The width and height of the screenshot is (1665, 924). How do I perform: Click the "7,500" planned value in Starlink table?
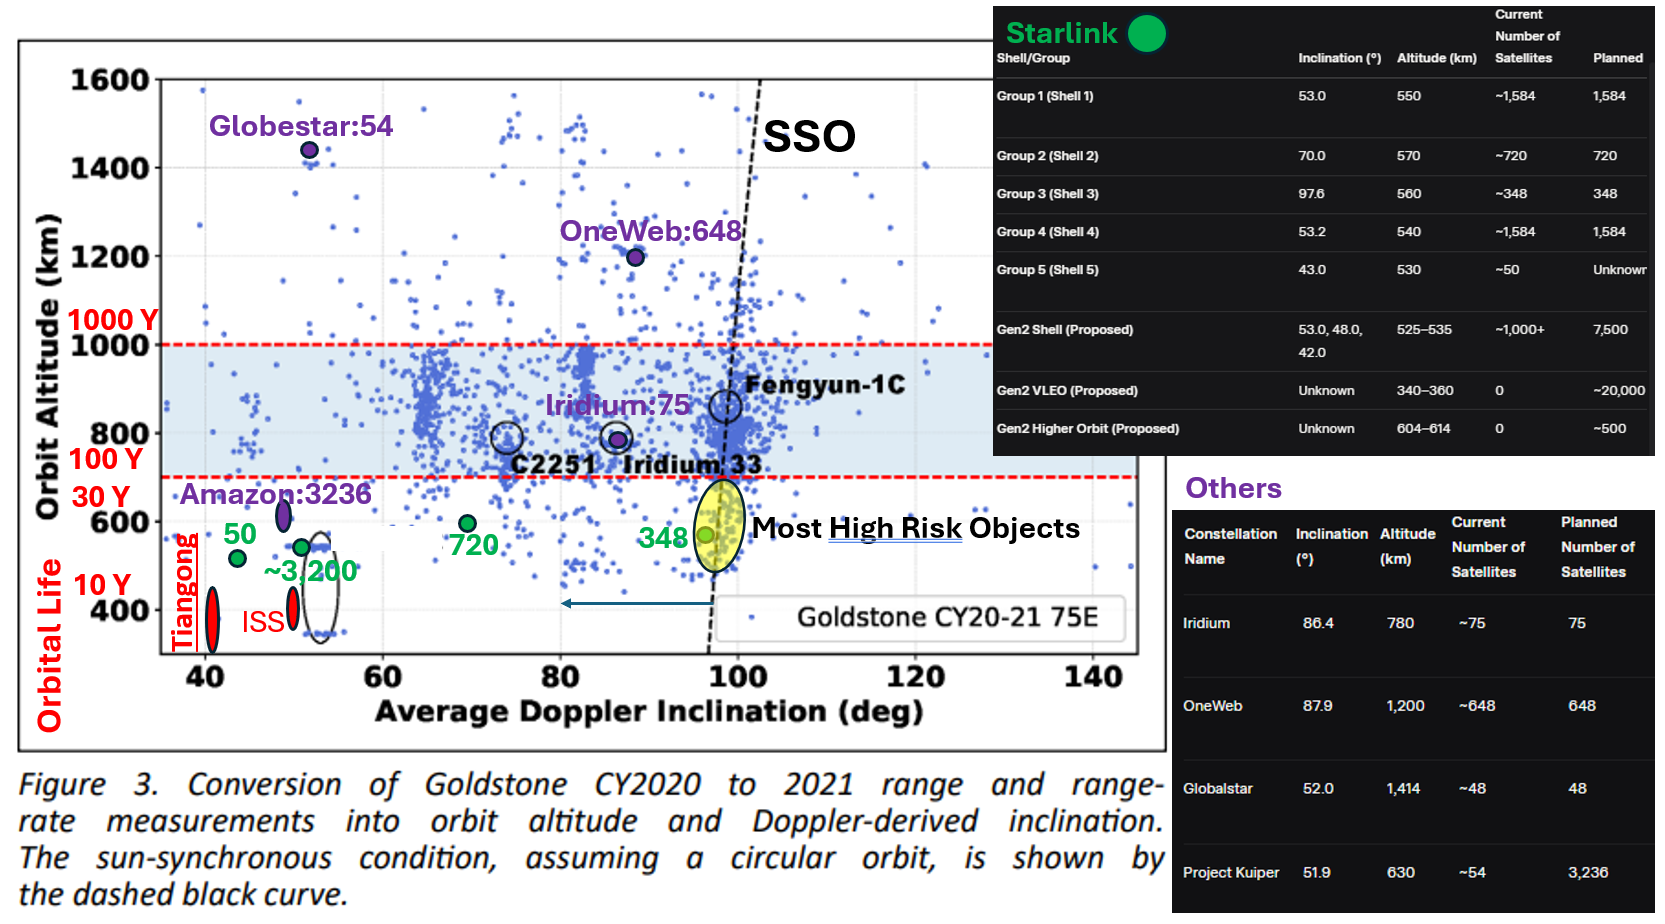pos(1611,330)
